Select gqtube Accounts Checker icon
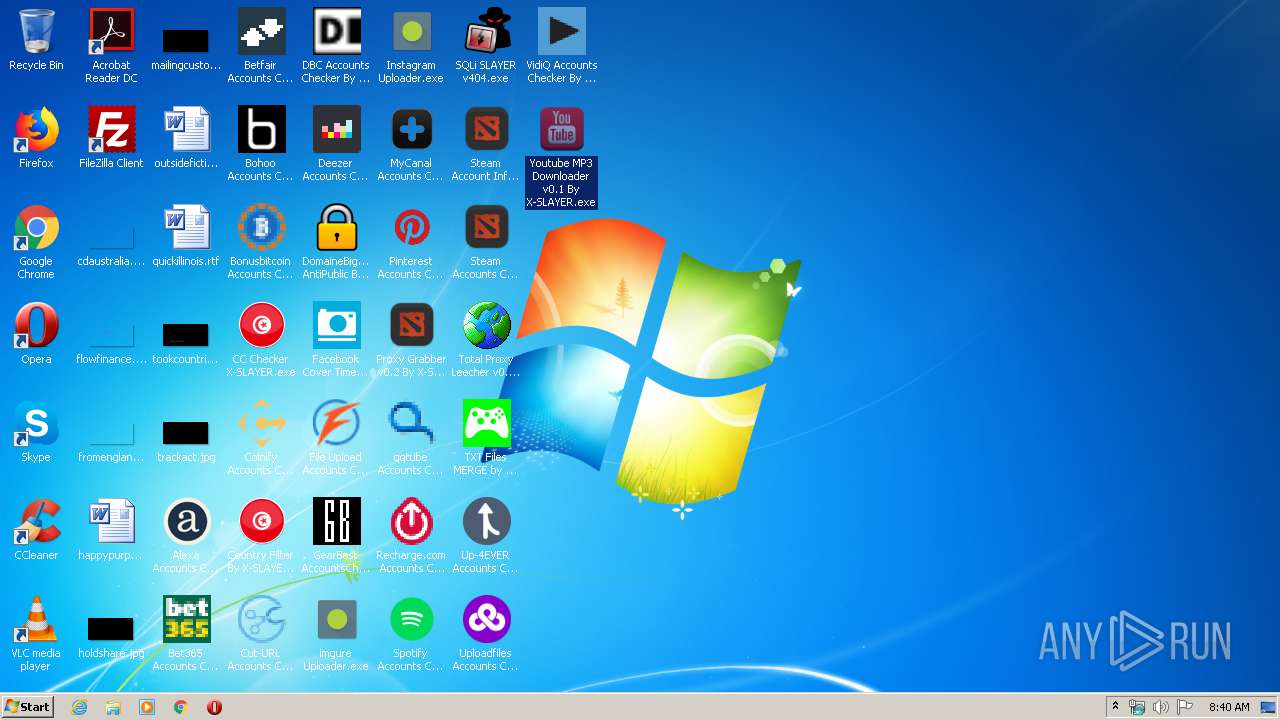1280x720 pixels. point(411,438)
